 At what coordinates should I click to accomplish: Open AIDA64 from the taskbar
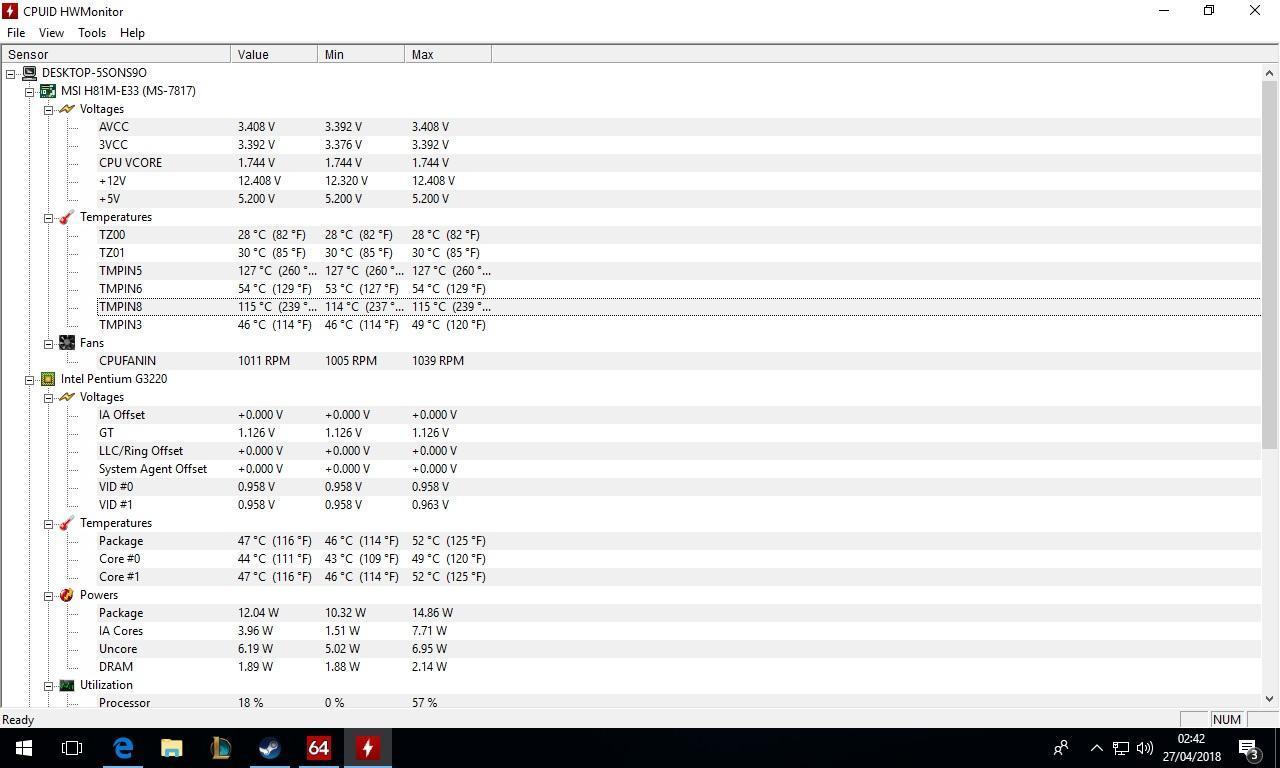point(319,748)
